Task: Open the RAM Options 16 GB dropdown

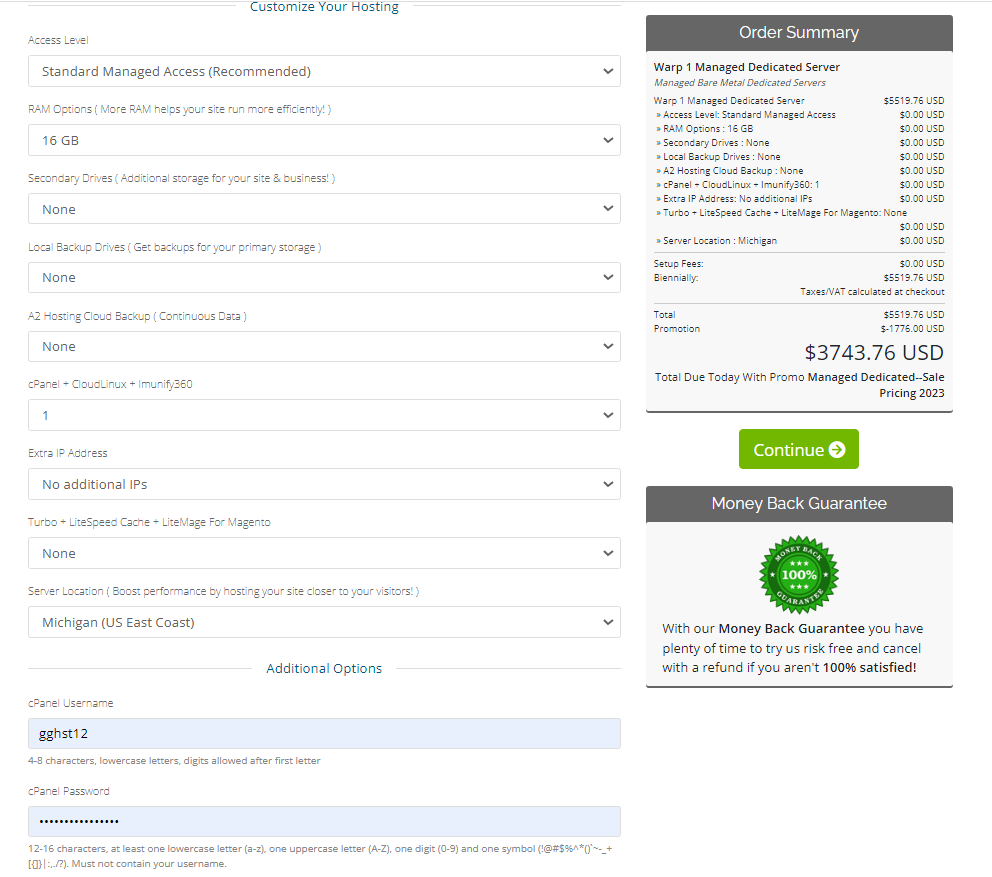Action: tap(324, 140)
